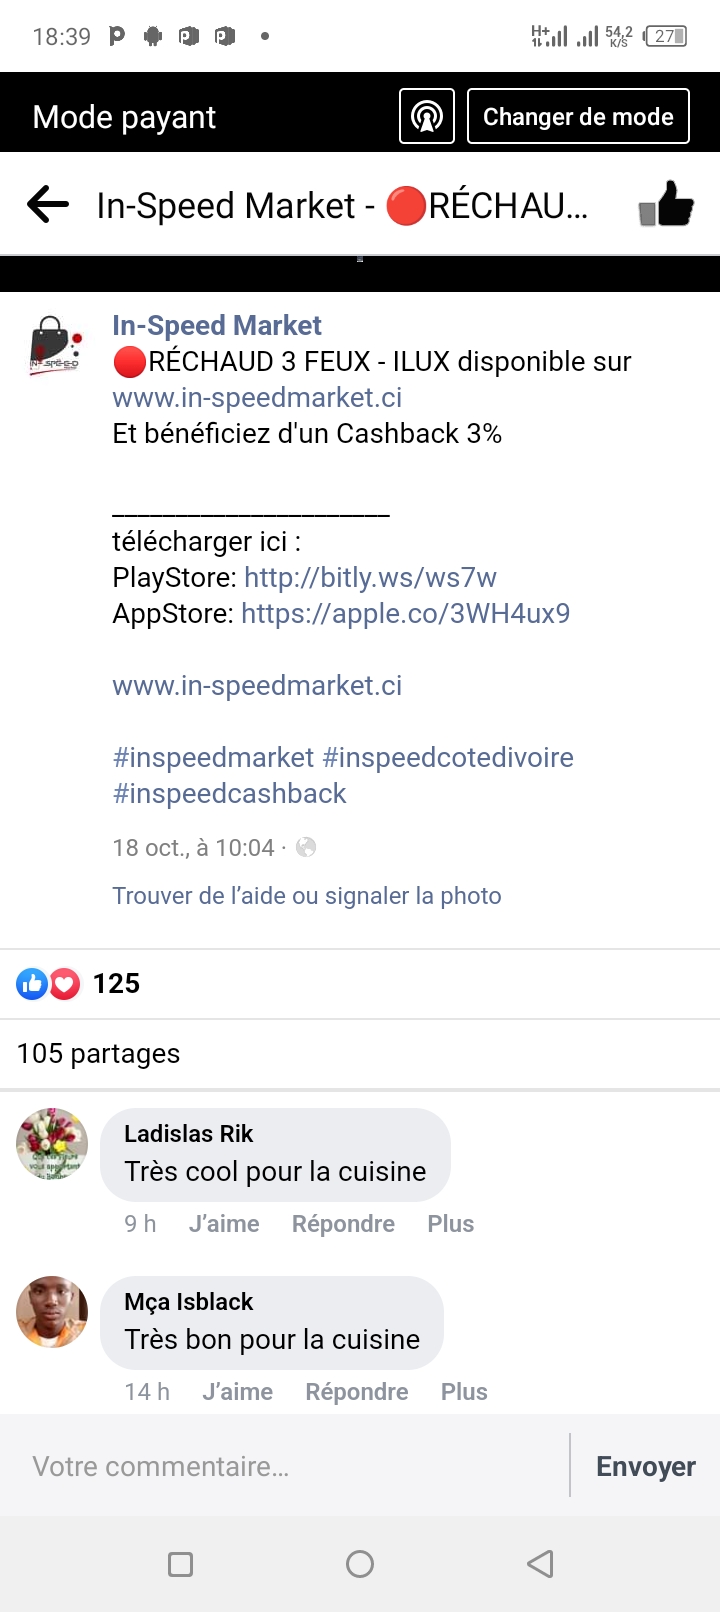Tap the hotspot broadcast icon
The height and width of the screenshot is (1612, 720).
coord(427,116)
